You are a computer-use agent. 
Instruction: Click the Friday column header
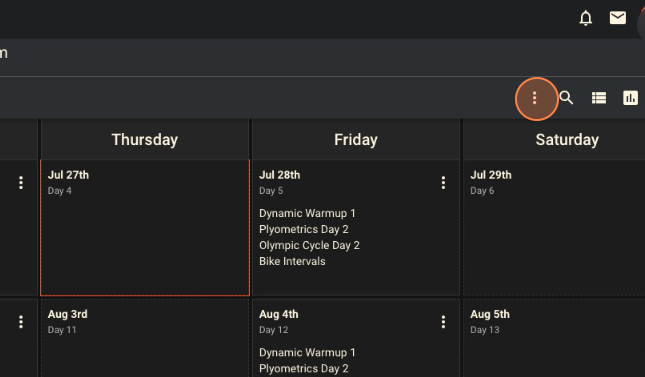(x=356, y=140)
